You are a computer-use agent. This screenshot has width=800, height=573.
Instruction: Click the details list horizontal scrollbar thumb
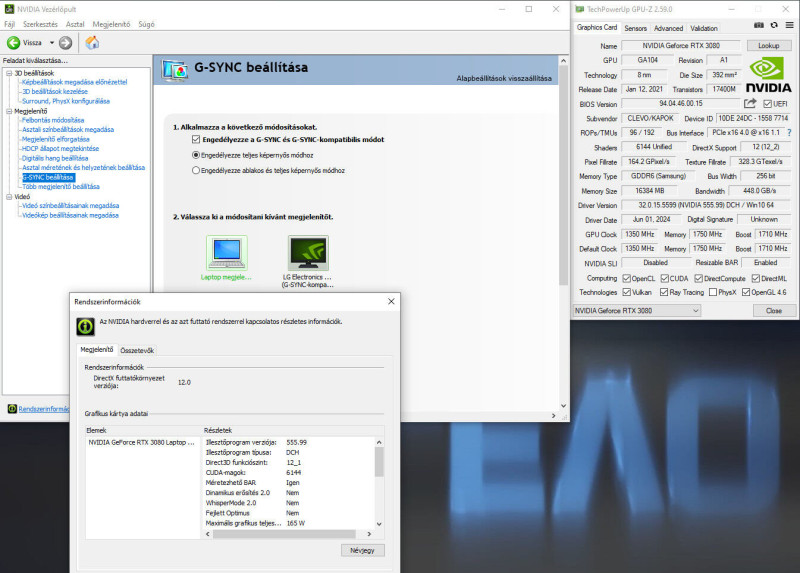[x=284, y=534]
